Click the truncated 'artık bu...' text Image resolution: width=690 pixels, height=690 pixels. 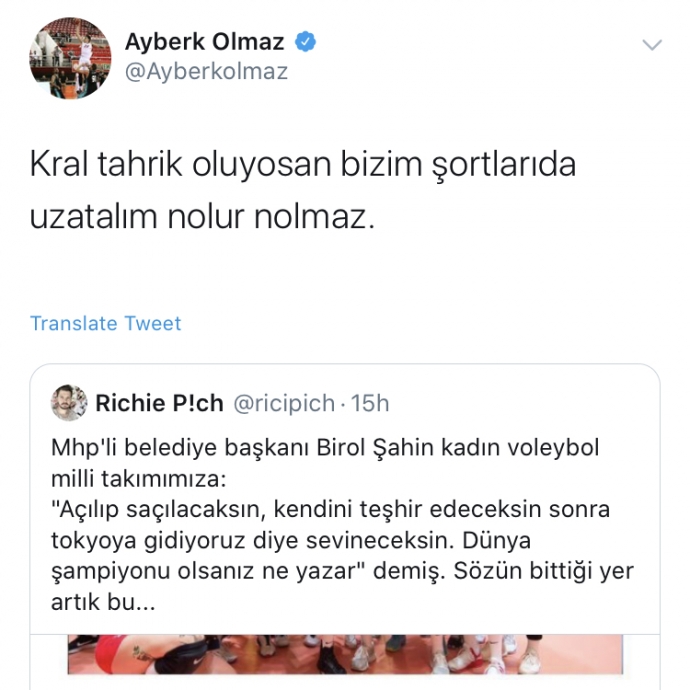click(x=103, y=602)
